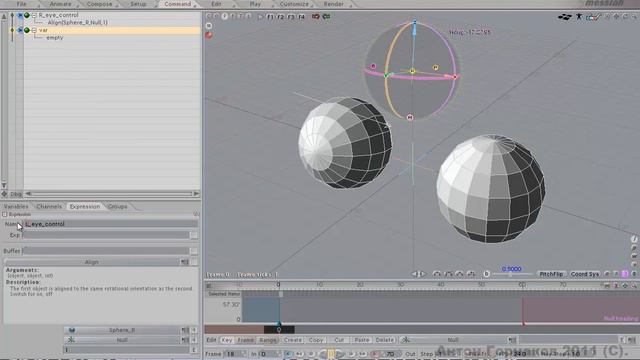Open the File tab
Screen dimensions: 640x360
tap(21, 4)
